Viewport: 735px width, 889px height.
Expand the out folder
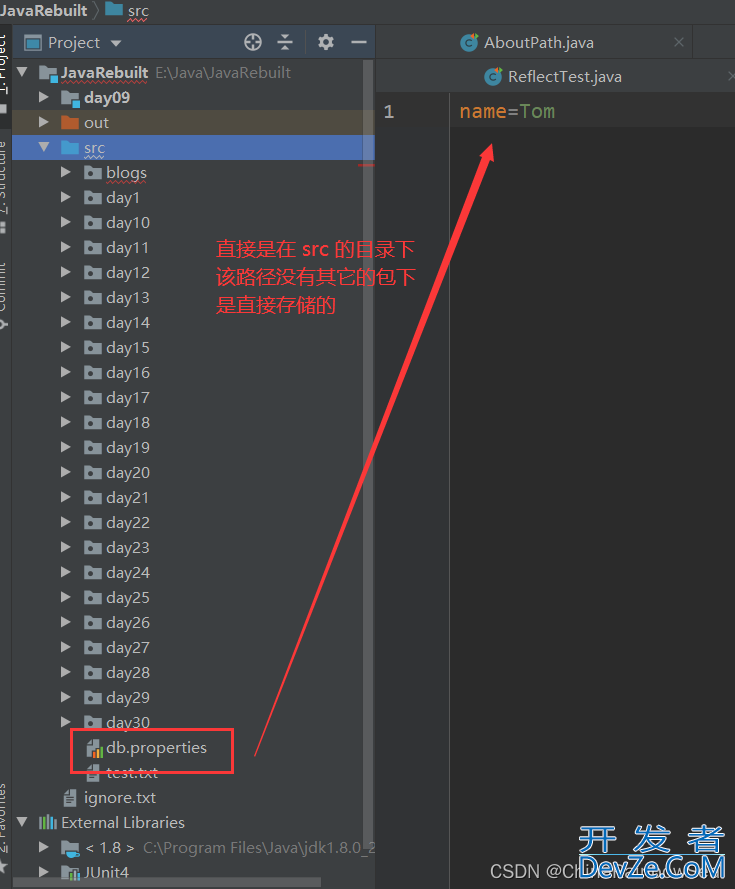[44, 122]
